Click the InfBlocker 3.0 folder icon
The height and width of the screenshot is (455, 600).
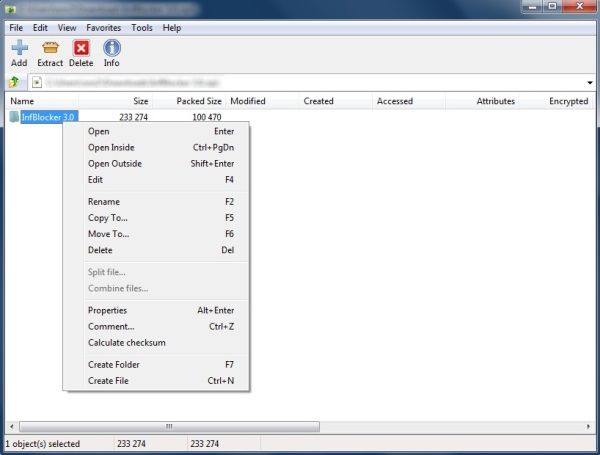(14, 117)
